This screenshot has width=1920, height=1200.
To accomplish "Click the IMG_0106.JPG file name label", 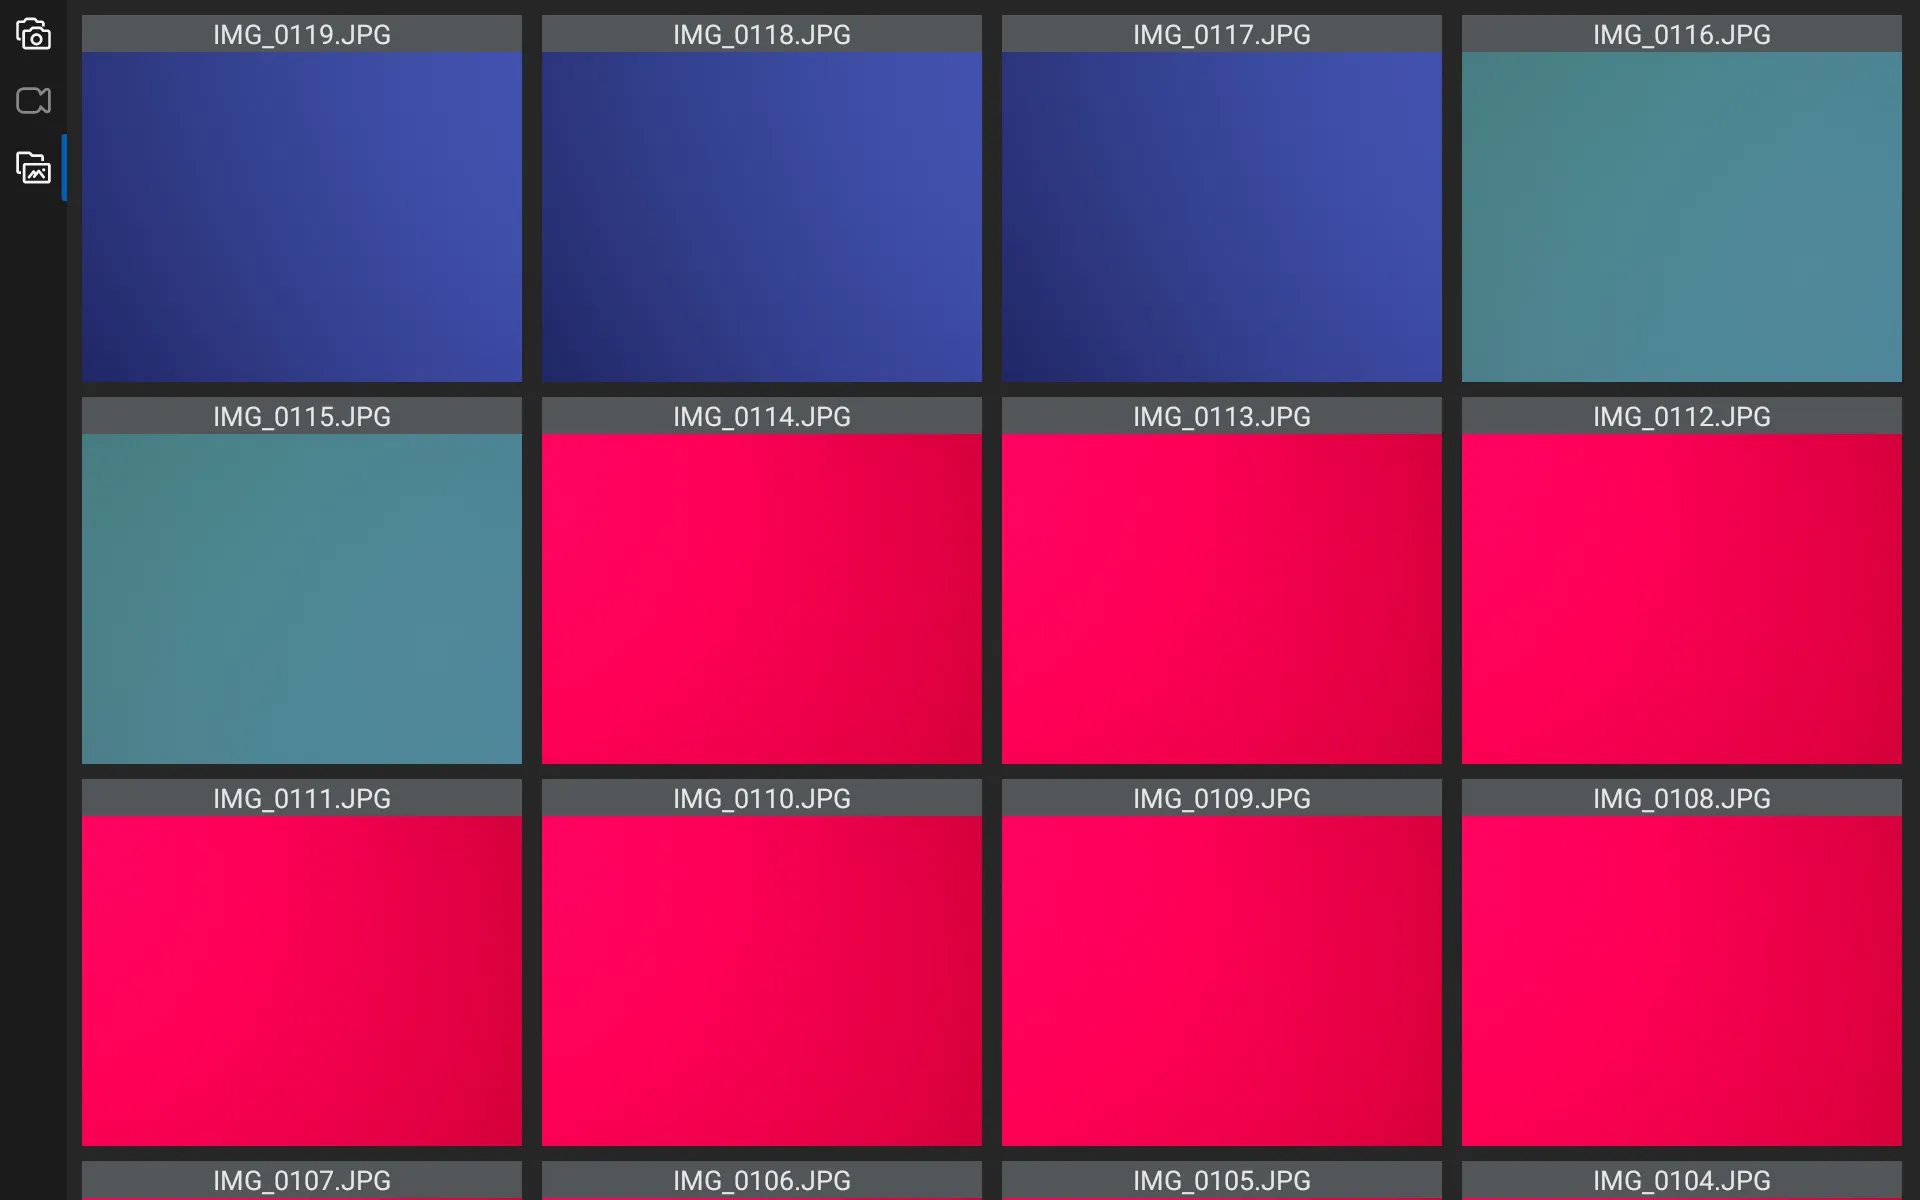I will coord(762,1180).
